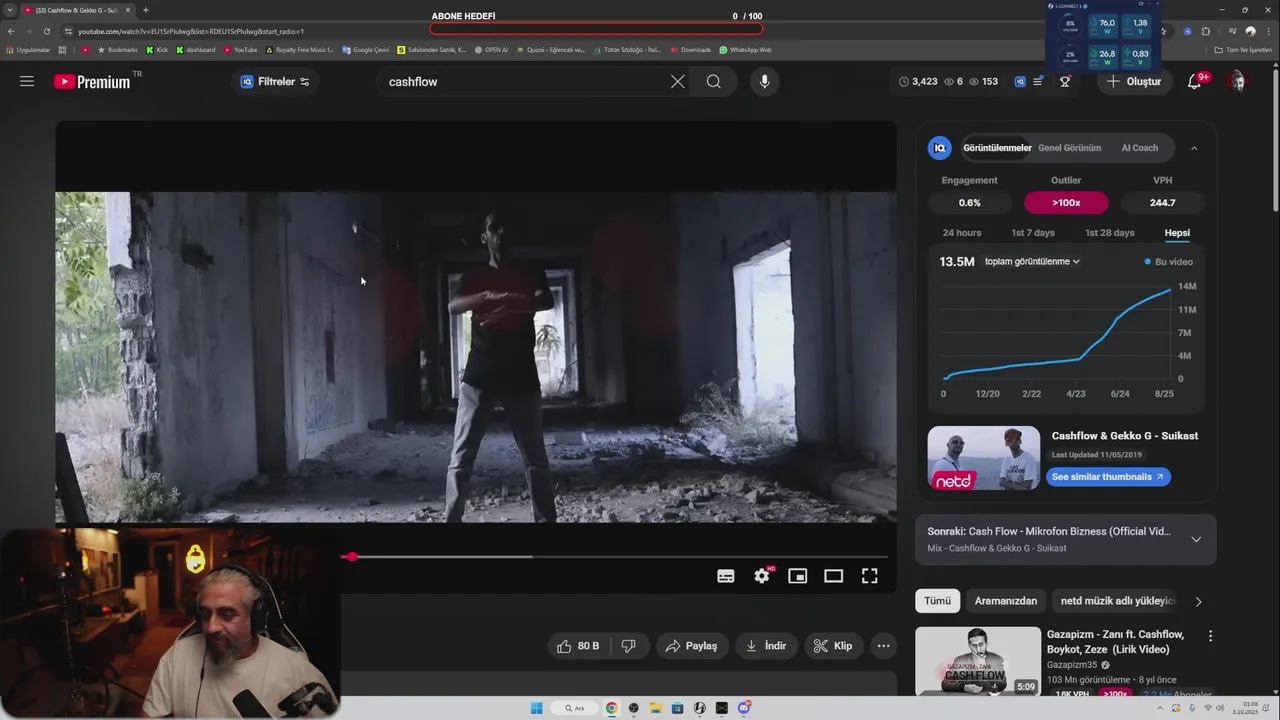Expand the Sonraki mix playlist panel
The width and height of the screenshot is (1280, 720).
pos(1196,540)
